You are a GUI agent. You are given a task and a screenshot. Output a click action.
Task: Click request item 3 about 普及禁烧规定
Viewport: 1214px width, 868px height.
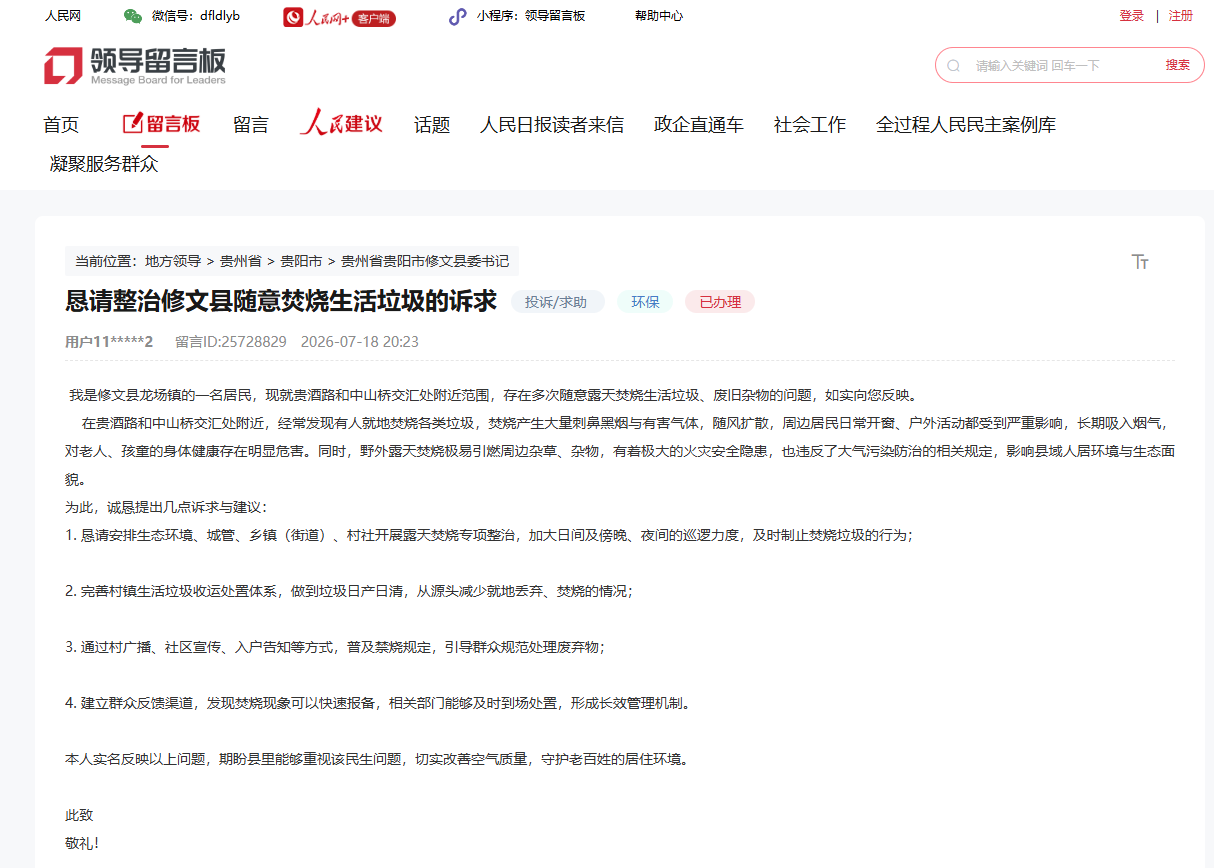(x=335, y=647)
